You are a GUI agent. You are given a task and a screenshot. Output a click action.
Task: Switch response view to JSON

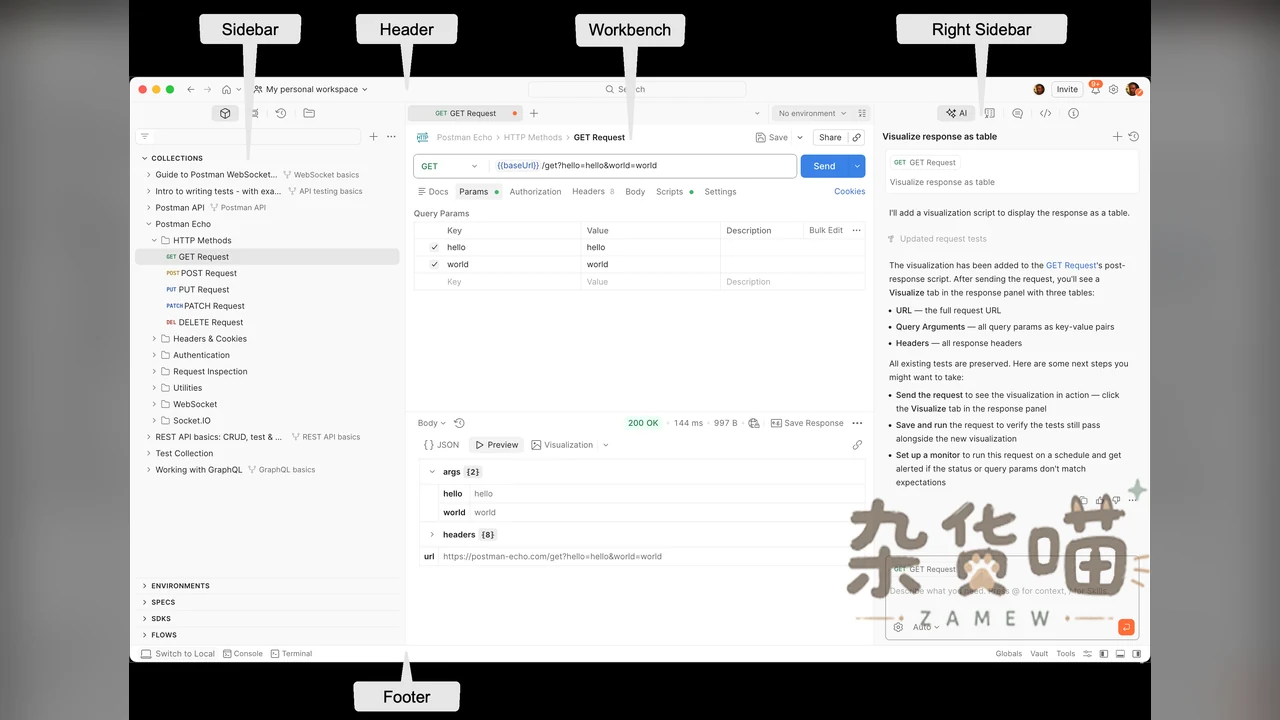coord(441,445)
